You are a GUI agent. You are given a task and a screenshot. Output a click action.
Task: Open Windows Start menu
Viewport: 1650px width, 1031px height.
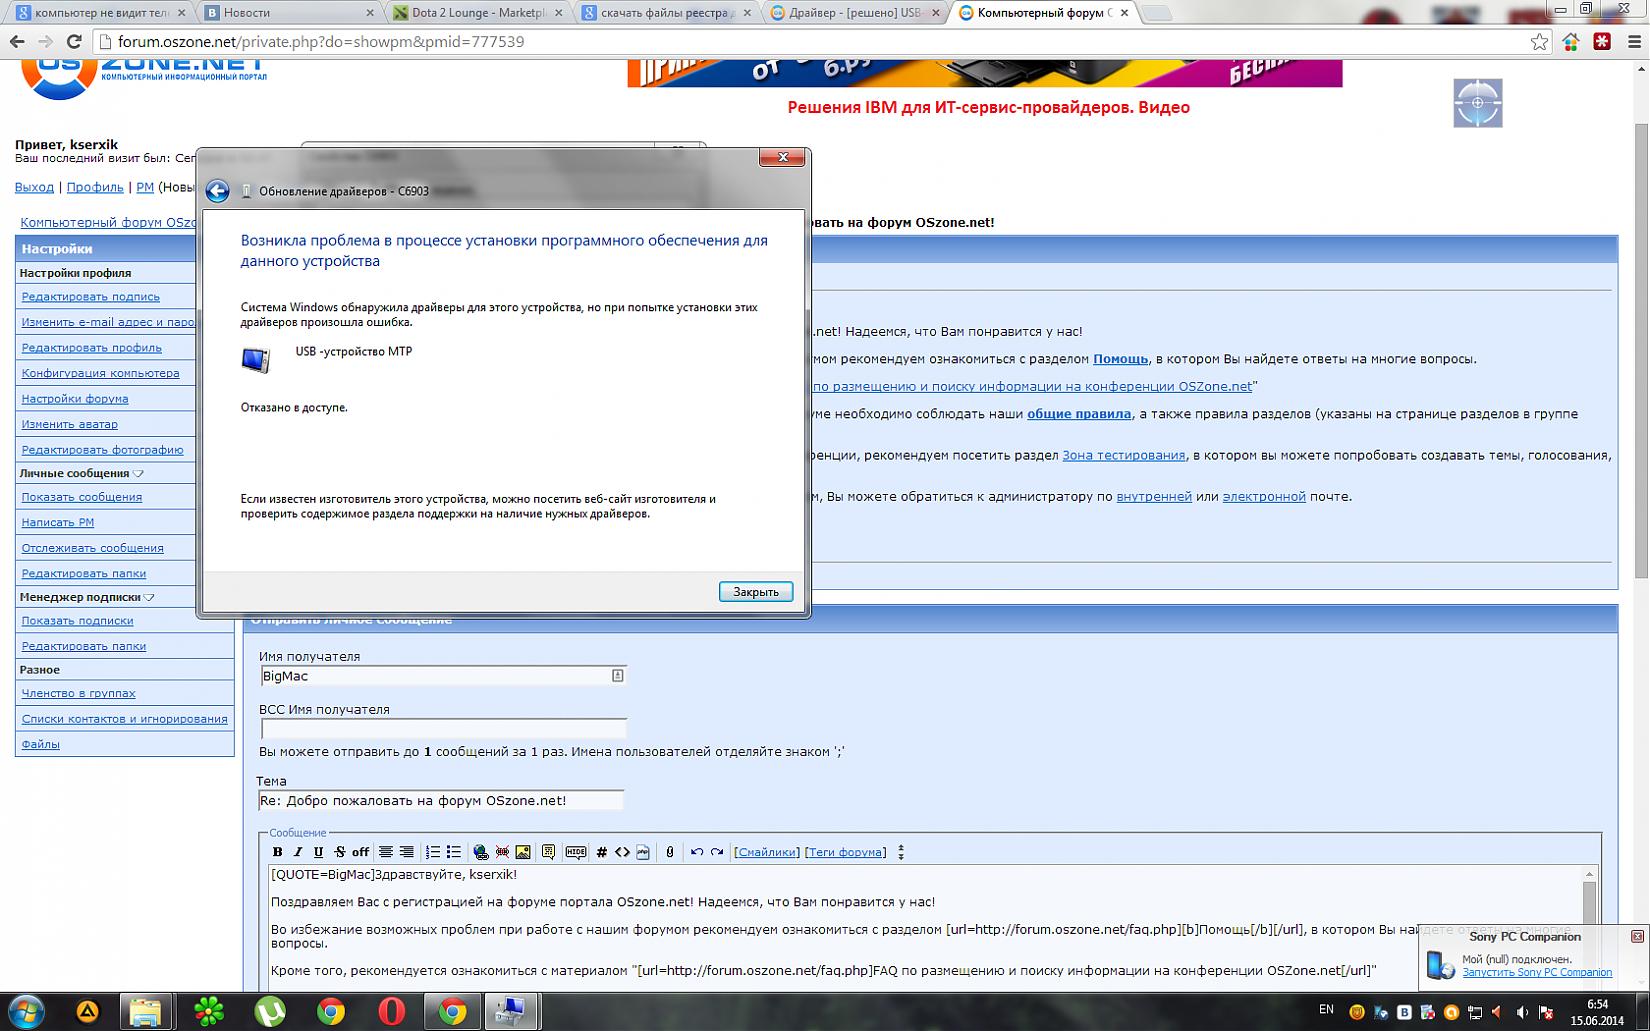coord(26,1012)
